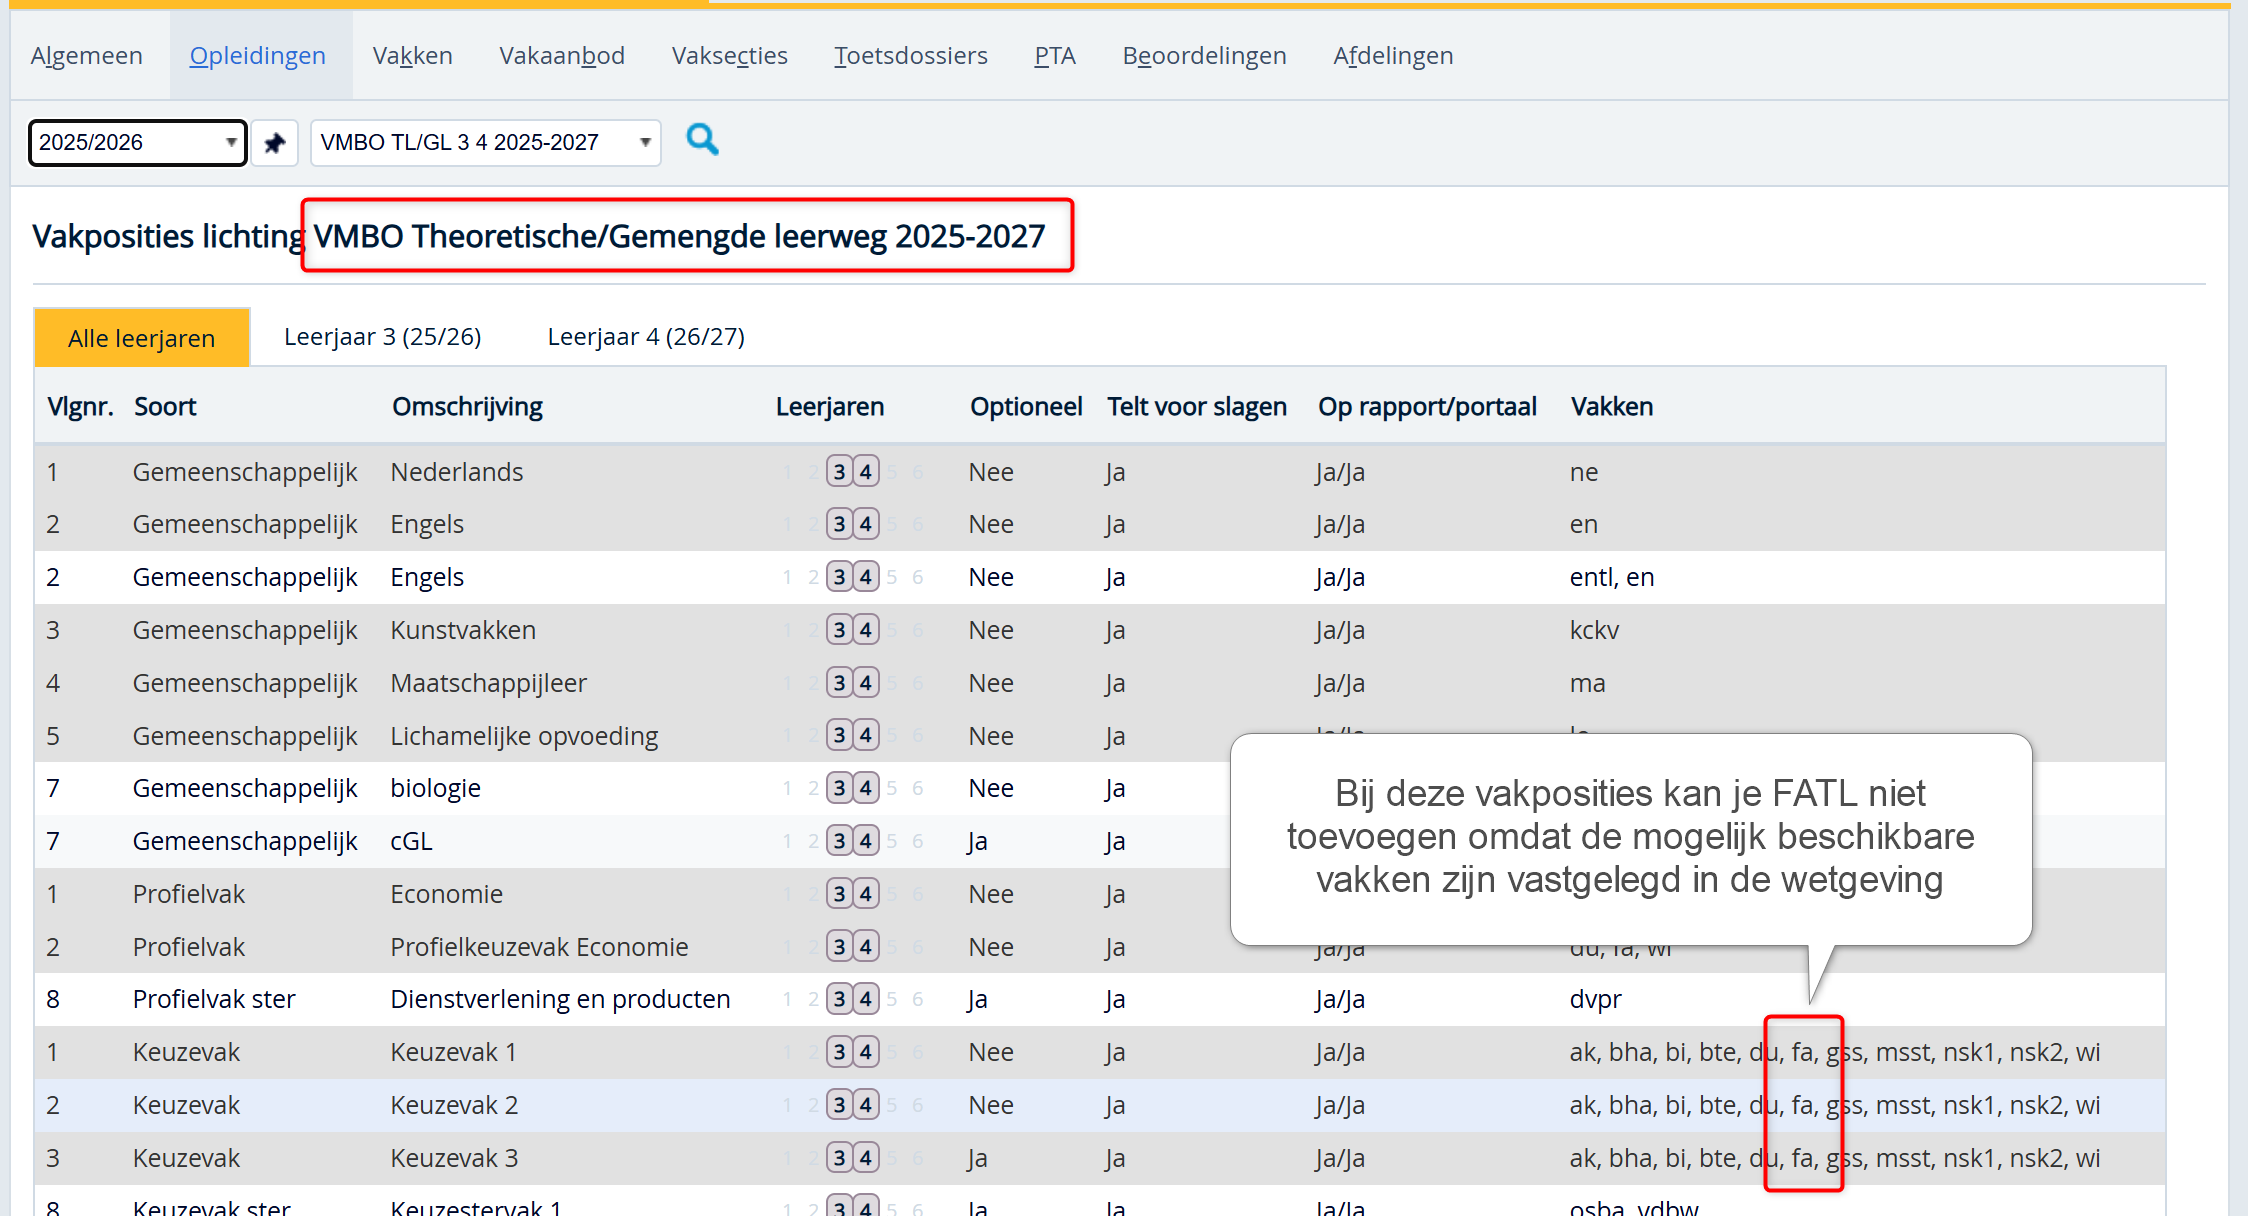Select the Leerjaar 4 (26/27) tab
Image resolution: width=2248 pixels, height=1216 pixels.
click(x=646, y=337)
